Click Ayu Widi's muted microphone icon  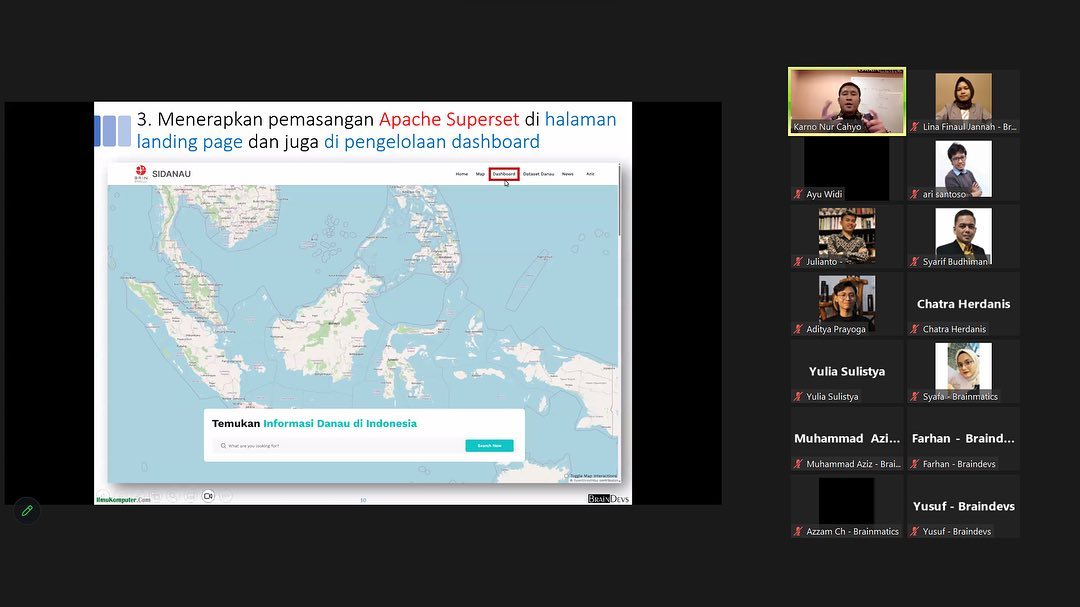[x=798, y=194]
